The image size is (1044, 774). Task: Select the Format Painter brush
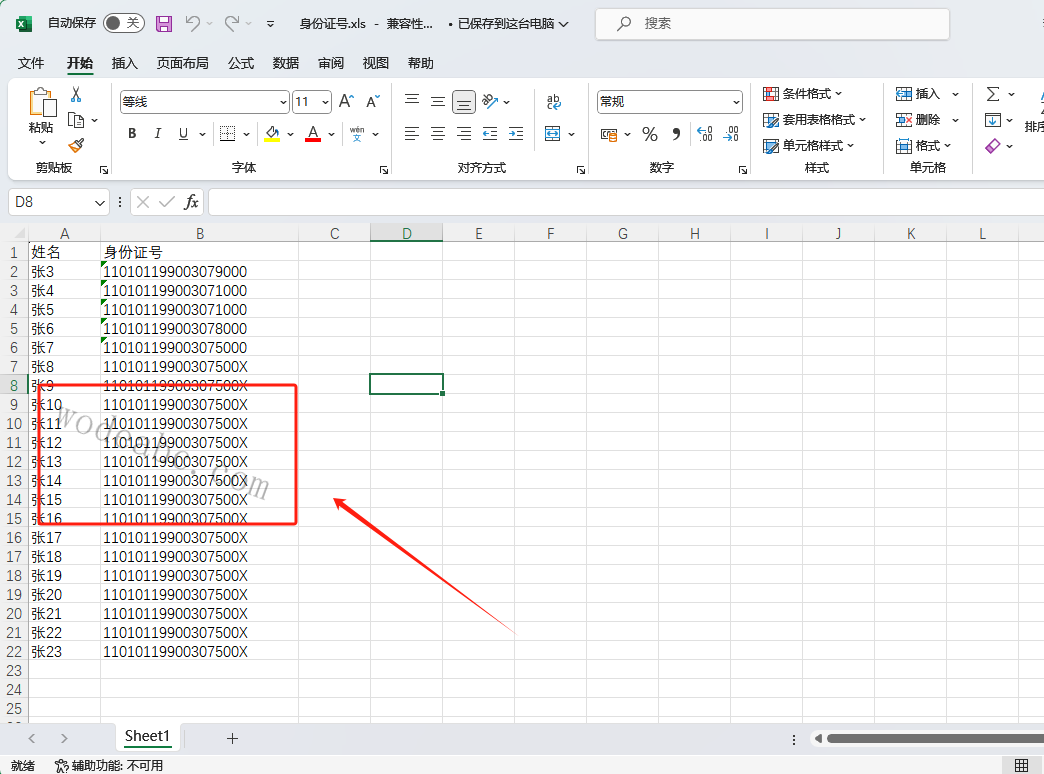click(x=75, y=145)
